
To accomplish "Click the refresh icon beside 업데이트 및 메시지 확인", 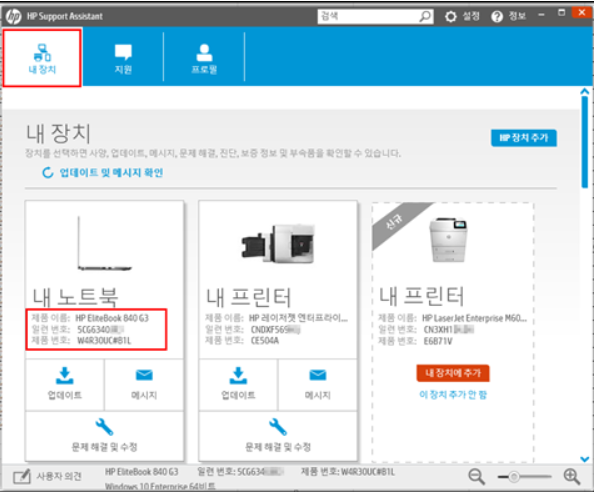I will pos(48,173).
